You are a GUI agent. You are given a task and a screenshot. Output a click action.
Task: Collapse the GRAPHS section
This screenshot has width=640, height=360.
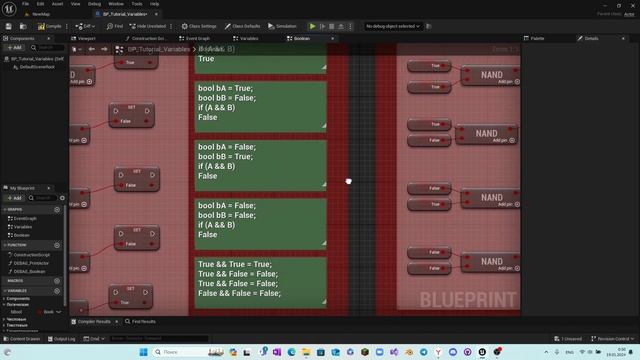[x=5, y=209]
